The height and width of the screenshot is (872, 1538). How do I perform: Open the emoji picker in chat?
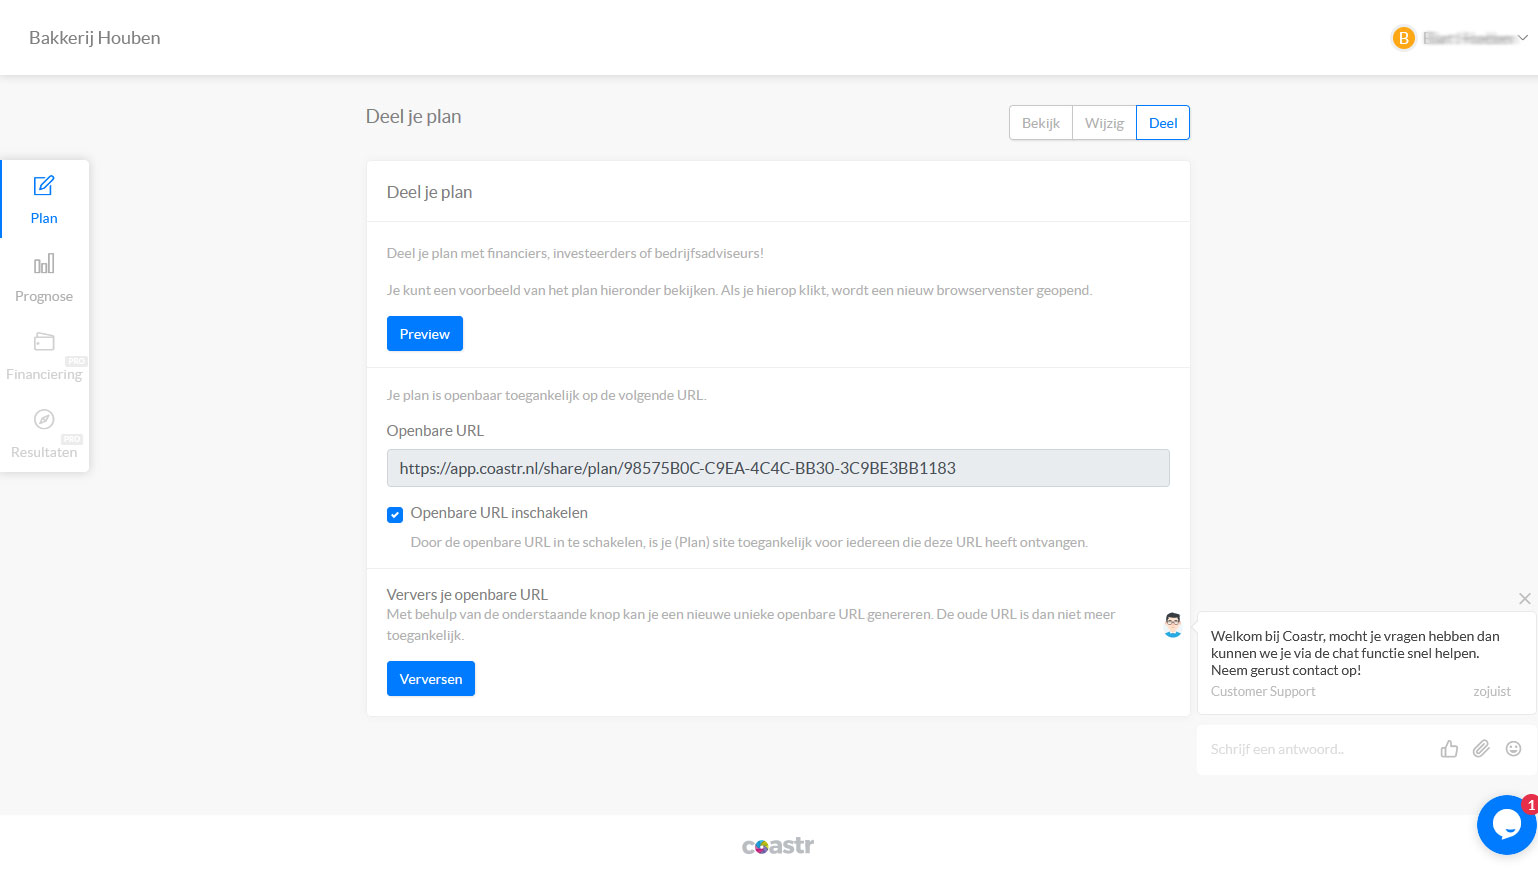click(1513, 749)
